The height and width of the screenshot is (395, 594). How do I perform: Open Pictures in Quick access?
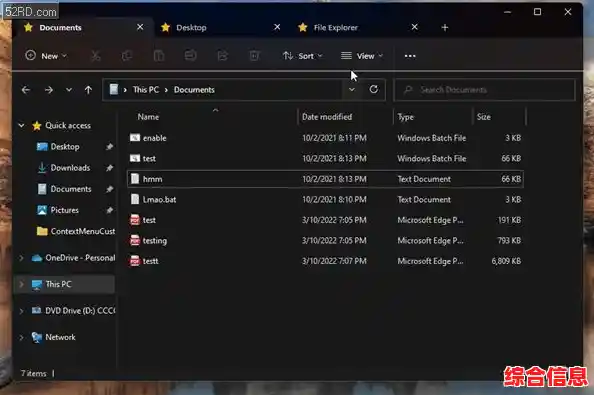tap(64, 210)
